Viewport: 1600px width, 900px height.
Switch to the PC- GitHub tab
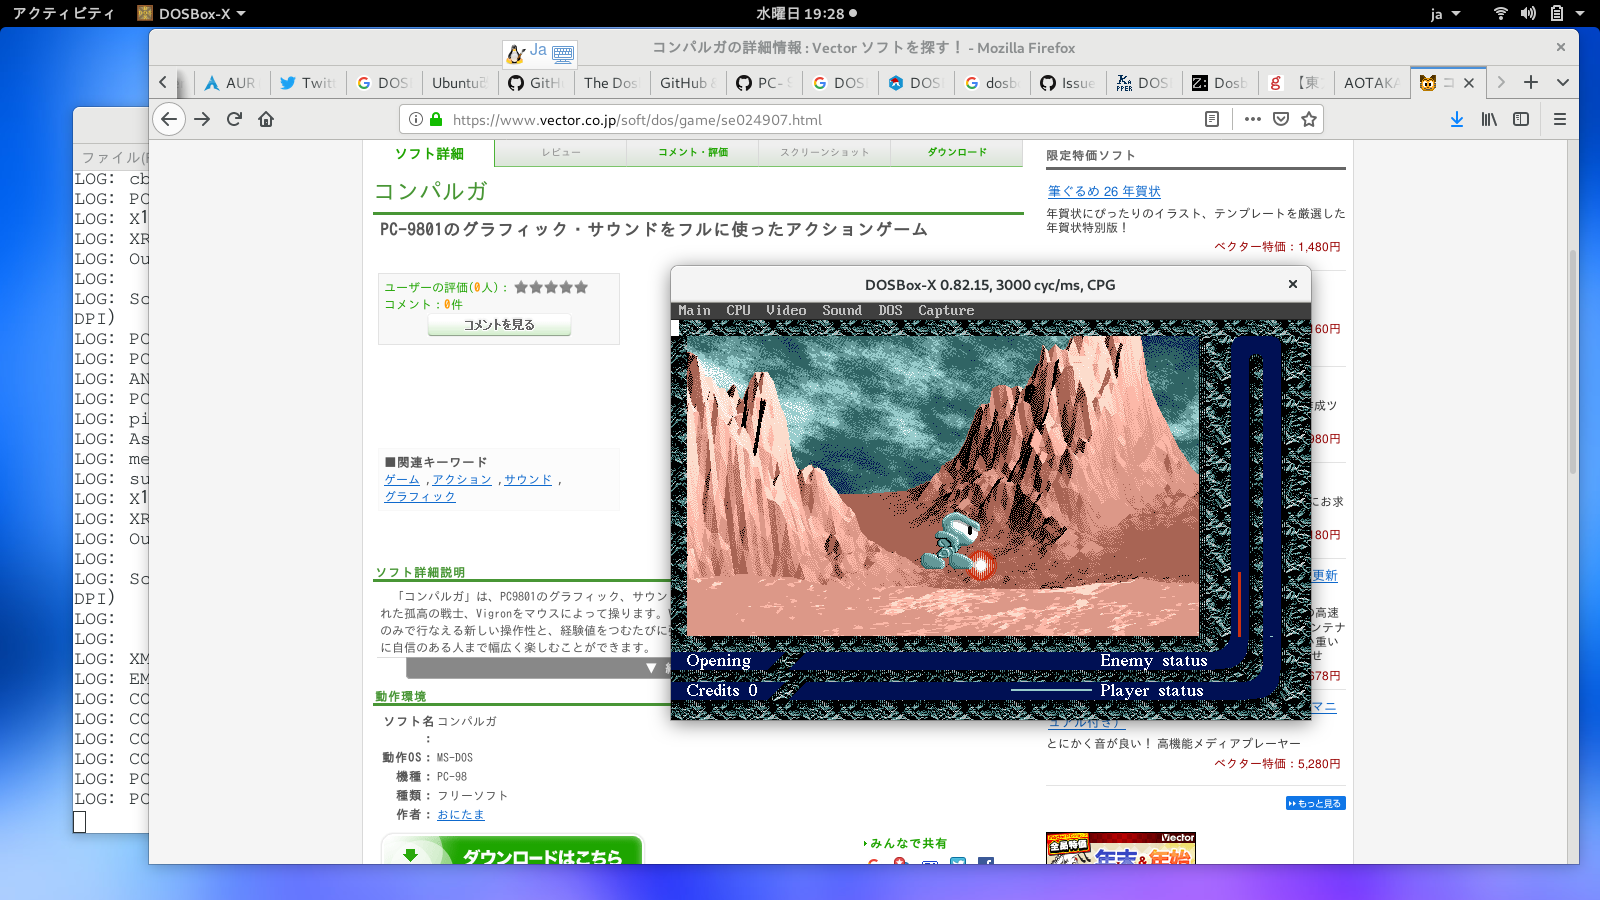coord(763,83)
